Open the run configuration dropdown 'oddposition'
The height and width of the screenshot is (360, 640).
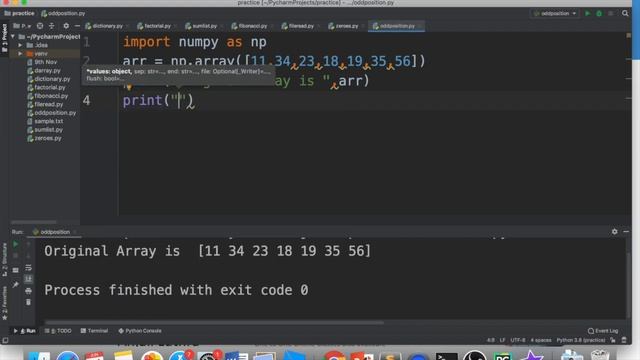coord(555,13)
